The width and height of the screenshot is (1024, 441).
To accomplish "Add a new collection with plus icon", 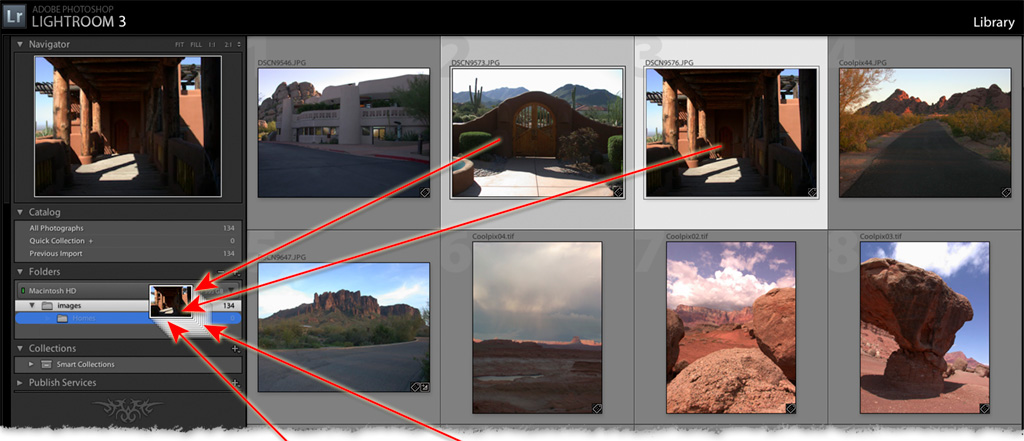I will 236,349.
